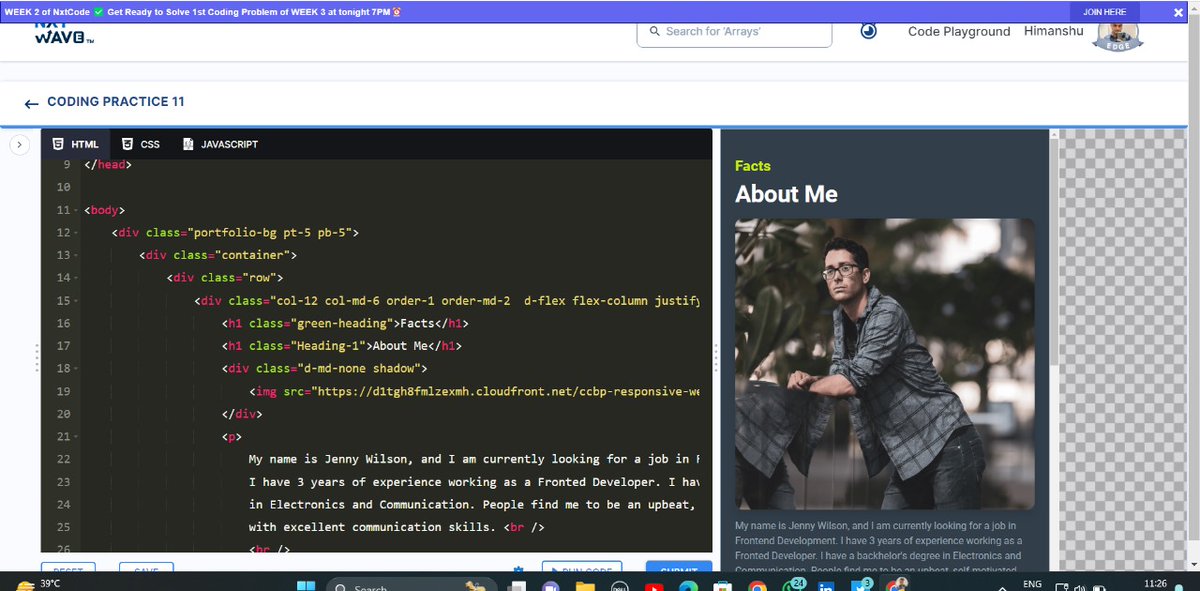Switch to the CSS tab
The image size is (1200, 591).
click(140, 143)
